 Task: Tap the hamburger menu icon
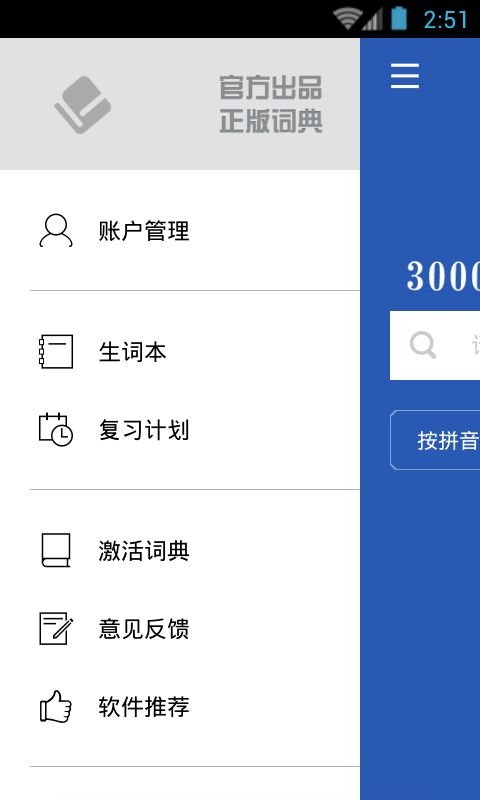[x=405, y=76]
